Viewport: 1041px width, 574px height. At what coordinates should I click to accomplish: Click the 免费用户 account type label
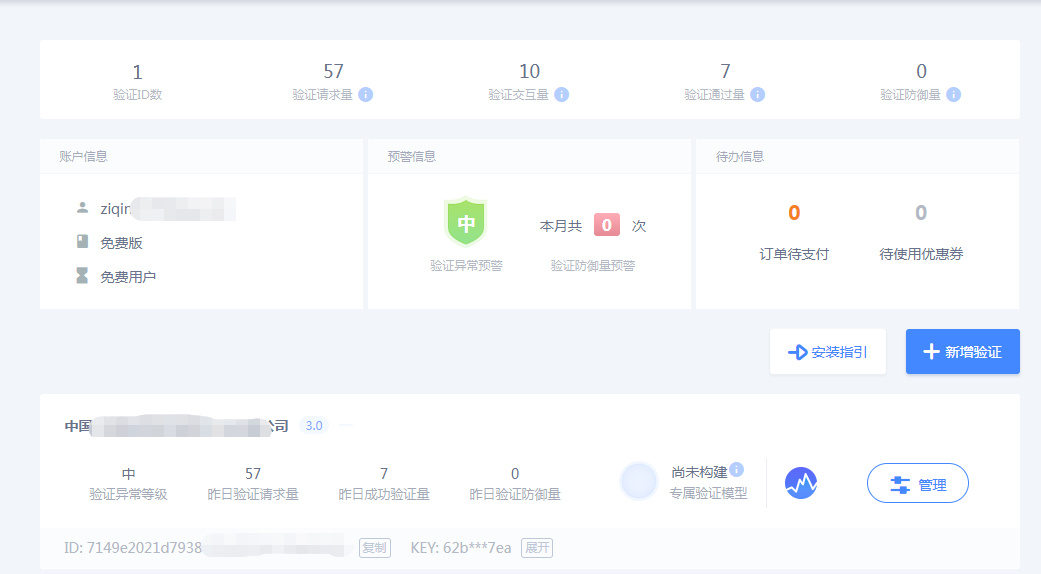[128, 277]
